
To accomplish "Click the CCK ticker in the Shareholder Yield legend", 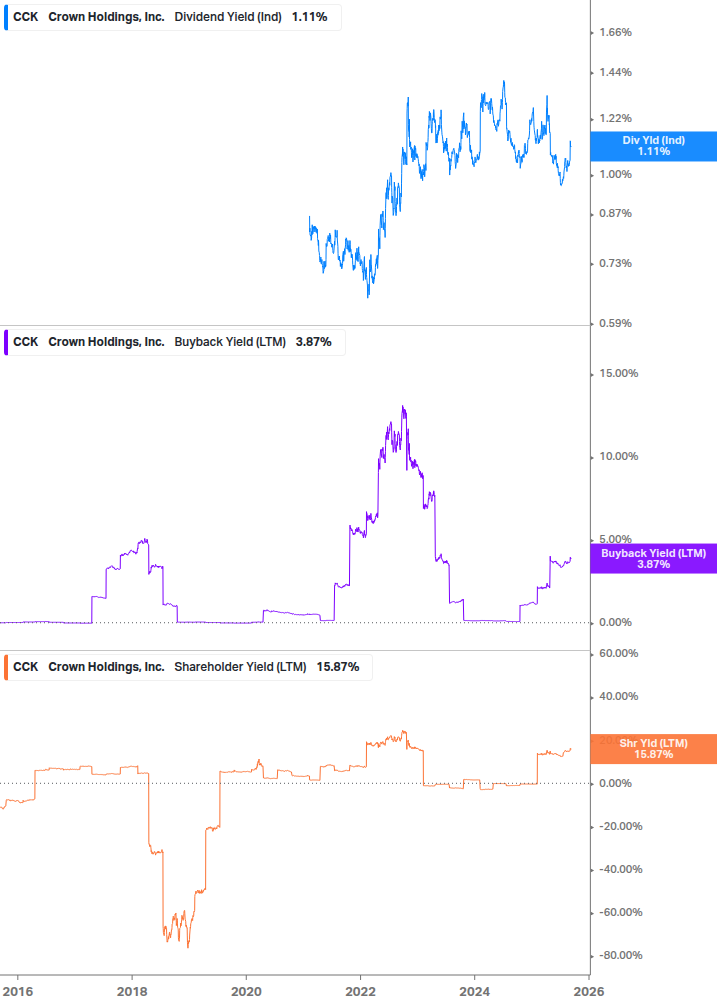I will point(26,667).
